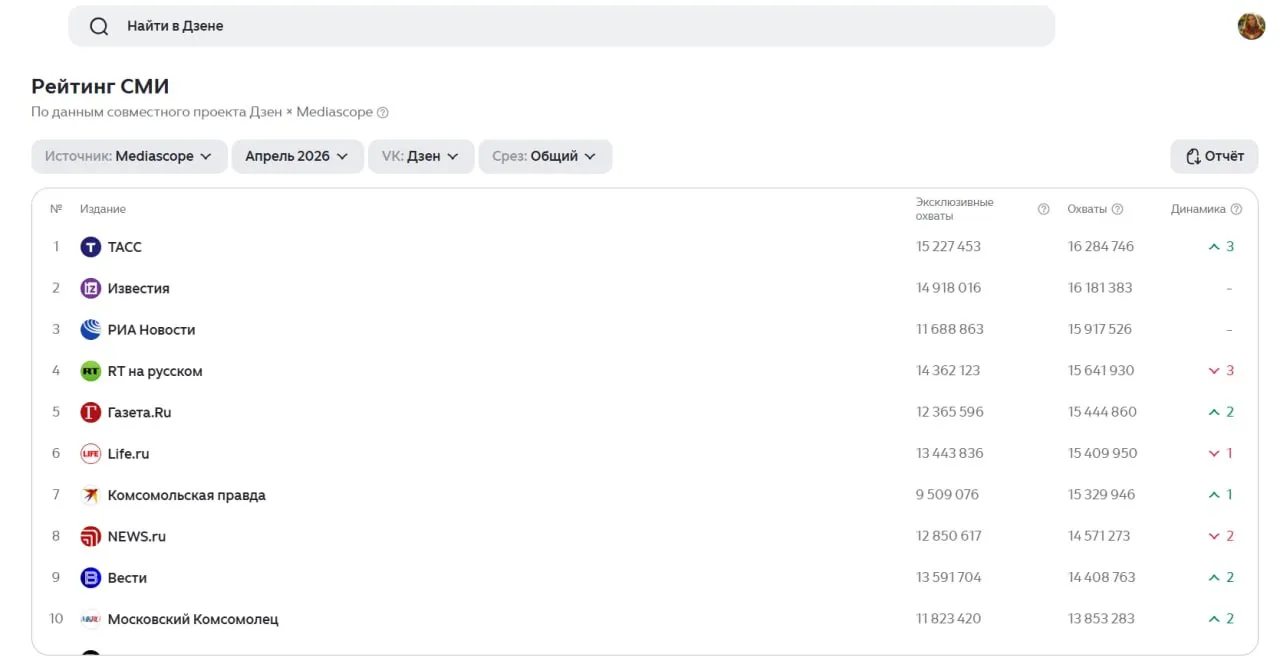This screenshot has height=667, width=1280.
Task: Click the Динамика column header text
Action: coord(1198,209)
